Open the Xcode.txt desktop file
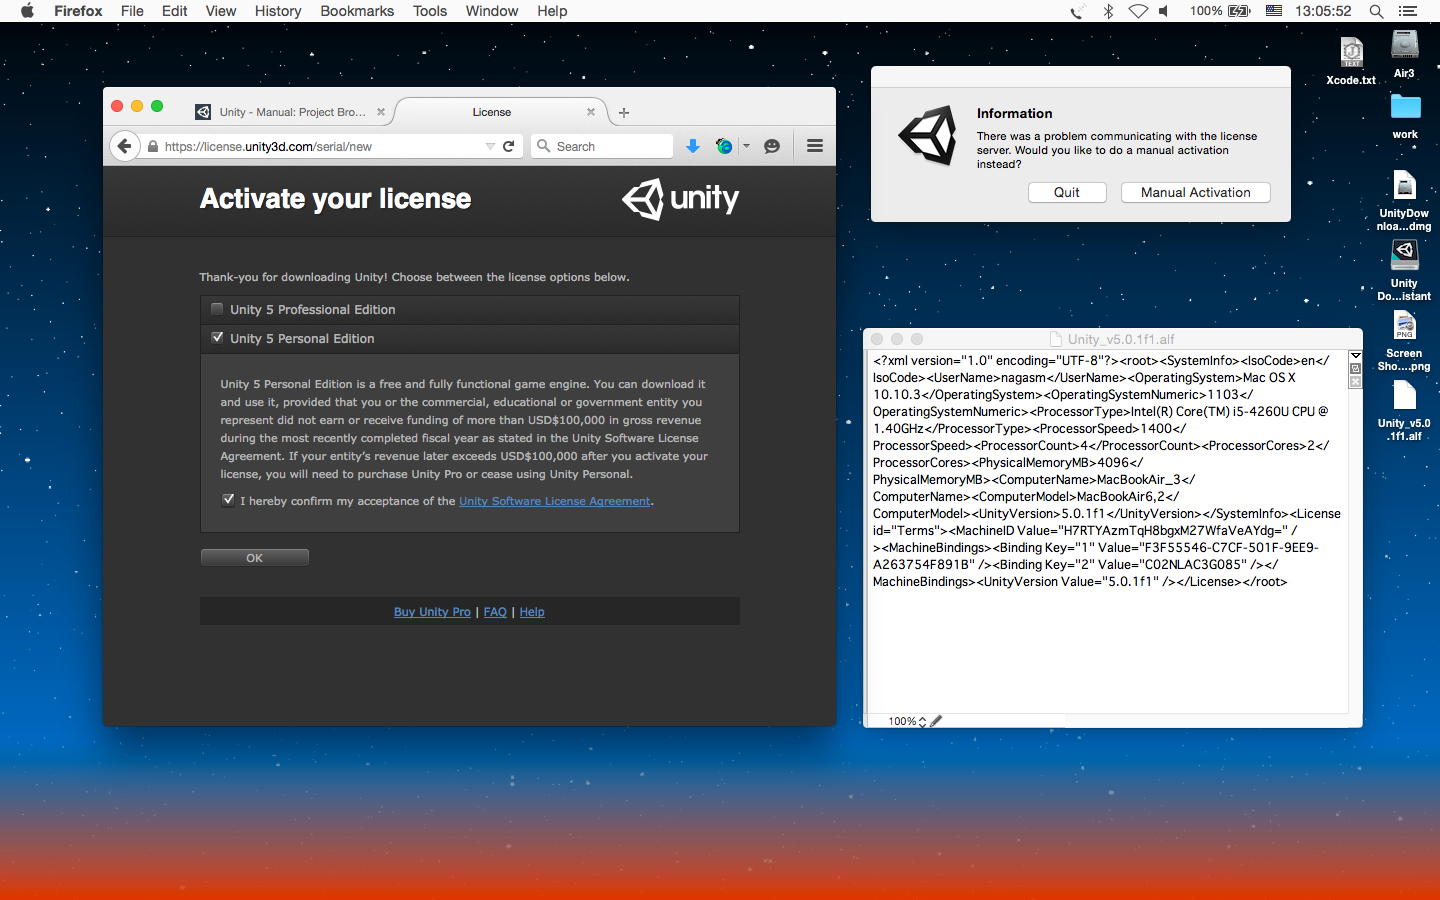Screen dimensions: 1440x900 point(1351,61)
